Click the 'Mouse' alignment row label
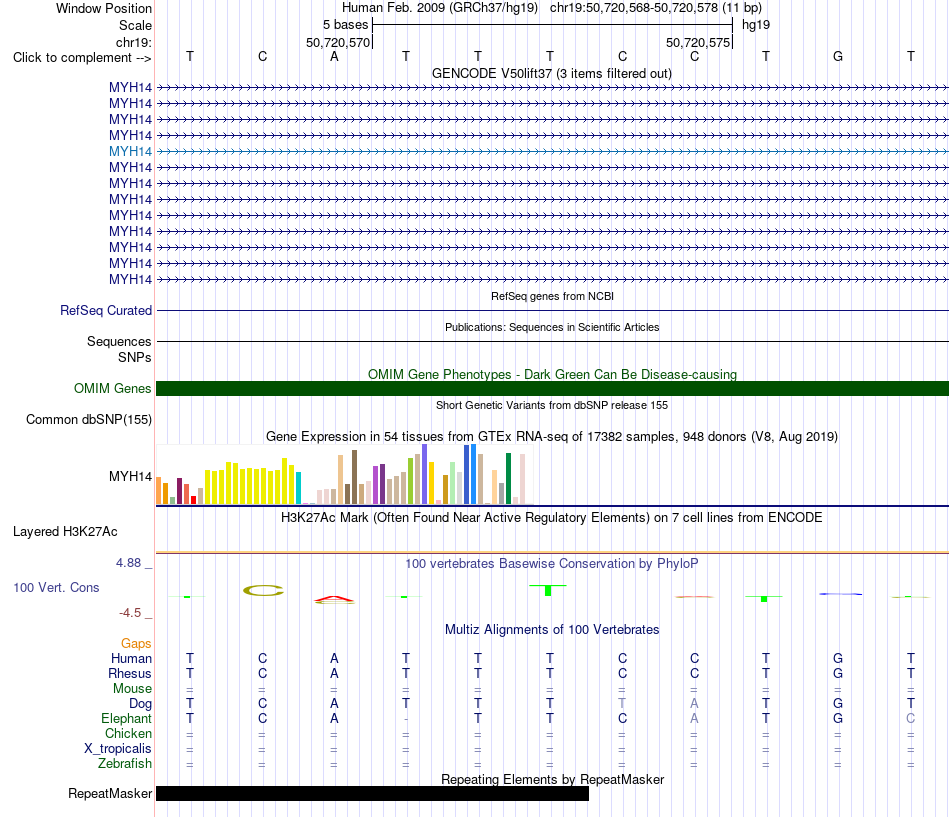Image resolution: width=950 pixels, height=817 pixels. [x=132, y=689]
